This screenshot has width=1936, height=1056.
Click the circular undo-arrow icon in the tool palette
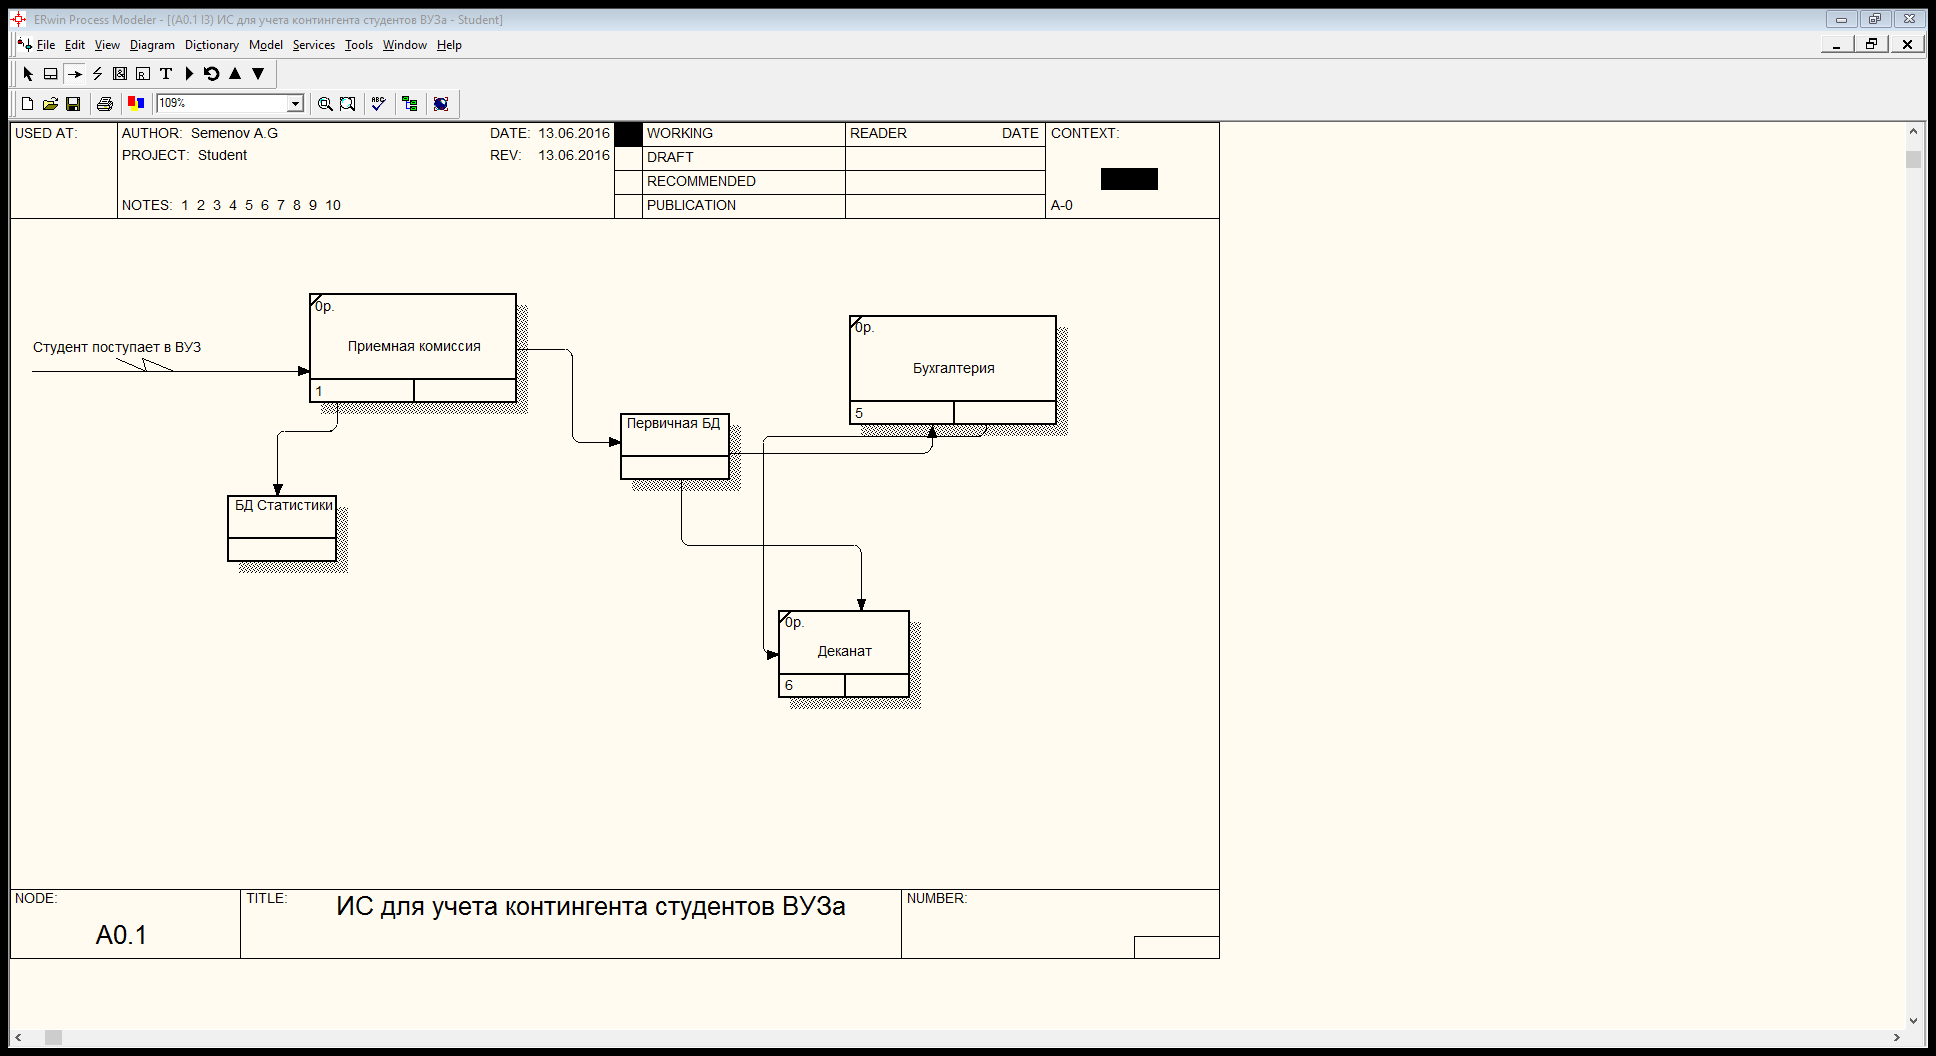212,74
